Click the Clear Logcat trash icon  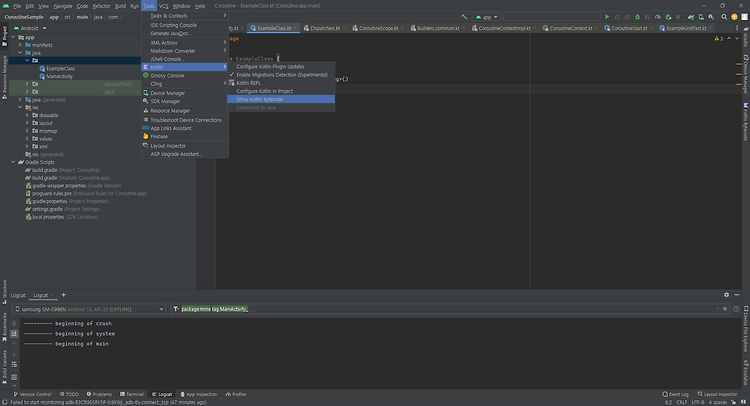[x=14, y=323]
